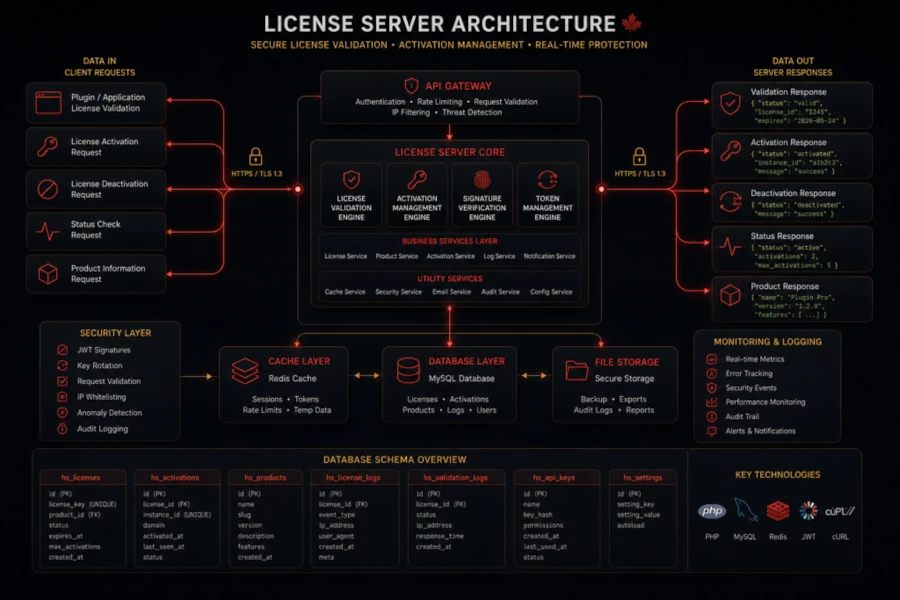Click the Performance Monitoring chart icon
900x600 pixels.
click(712, 402)
